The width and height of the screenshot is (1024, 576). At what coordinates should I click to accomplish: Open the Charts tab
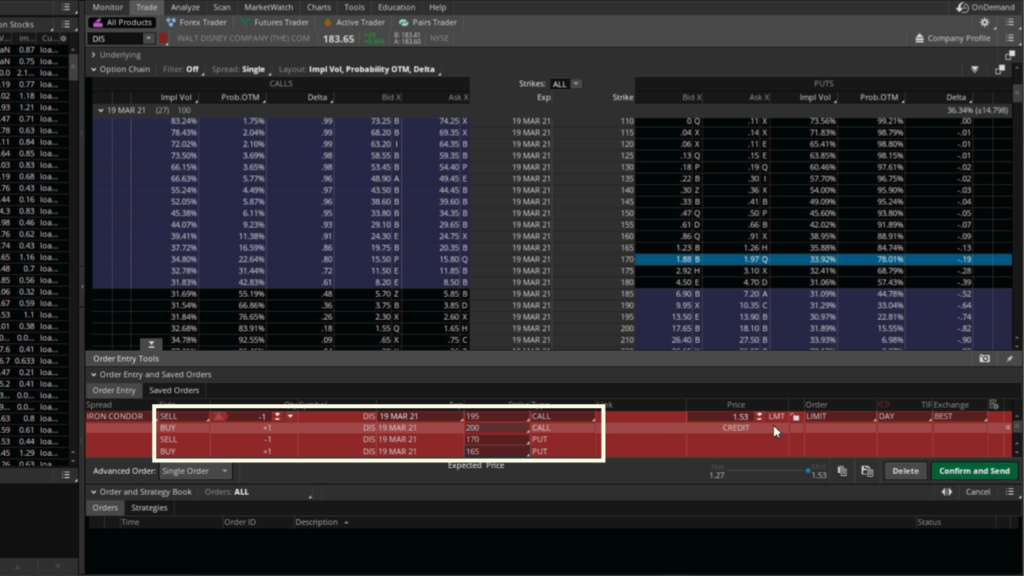(x=319, y=7)
